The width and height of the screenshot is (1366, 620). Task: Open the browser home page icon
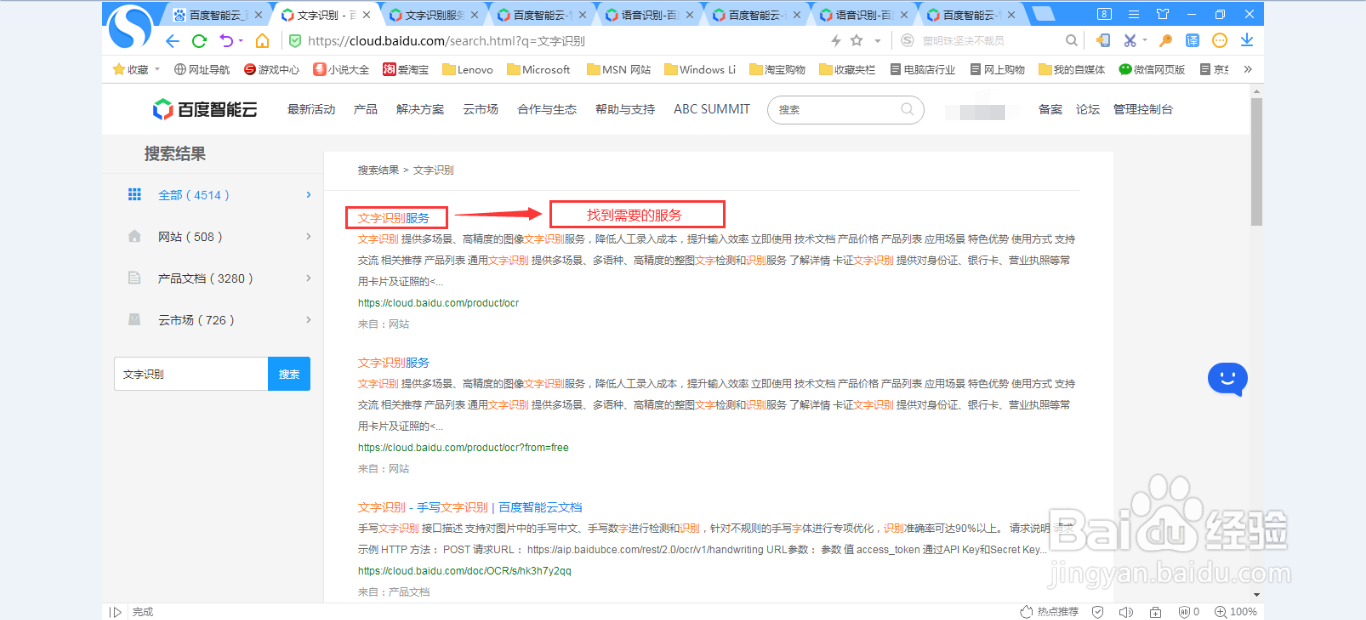(262, 41)
